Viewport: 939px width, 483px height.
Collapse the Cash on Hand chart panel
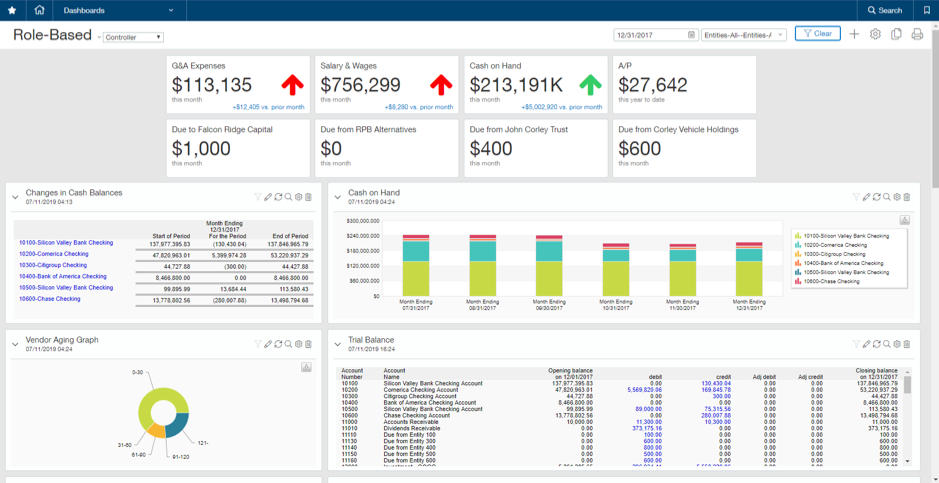(338, 197)
